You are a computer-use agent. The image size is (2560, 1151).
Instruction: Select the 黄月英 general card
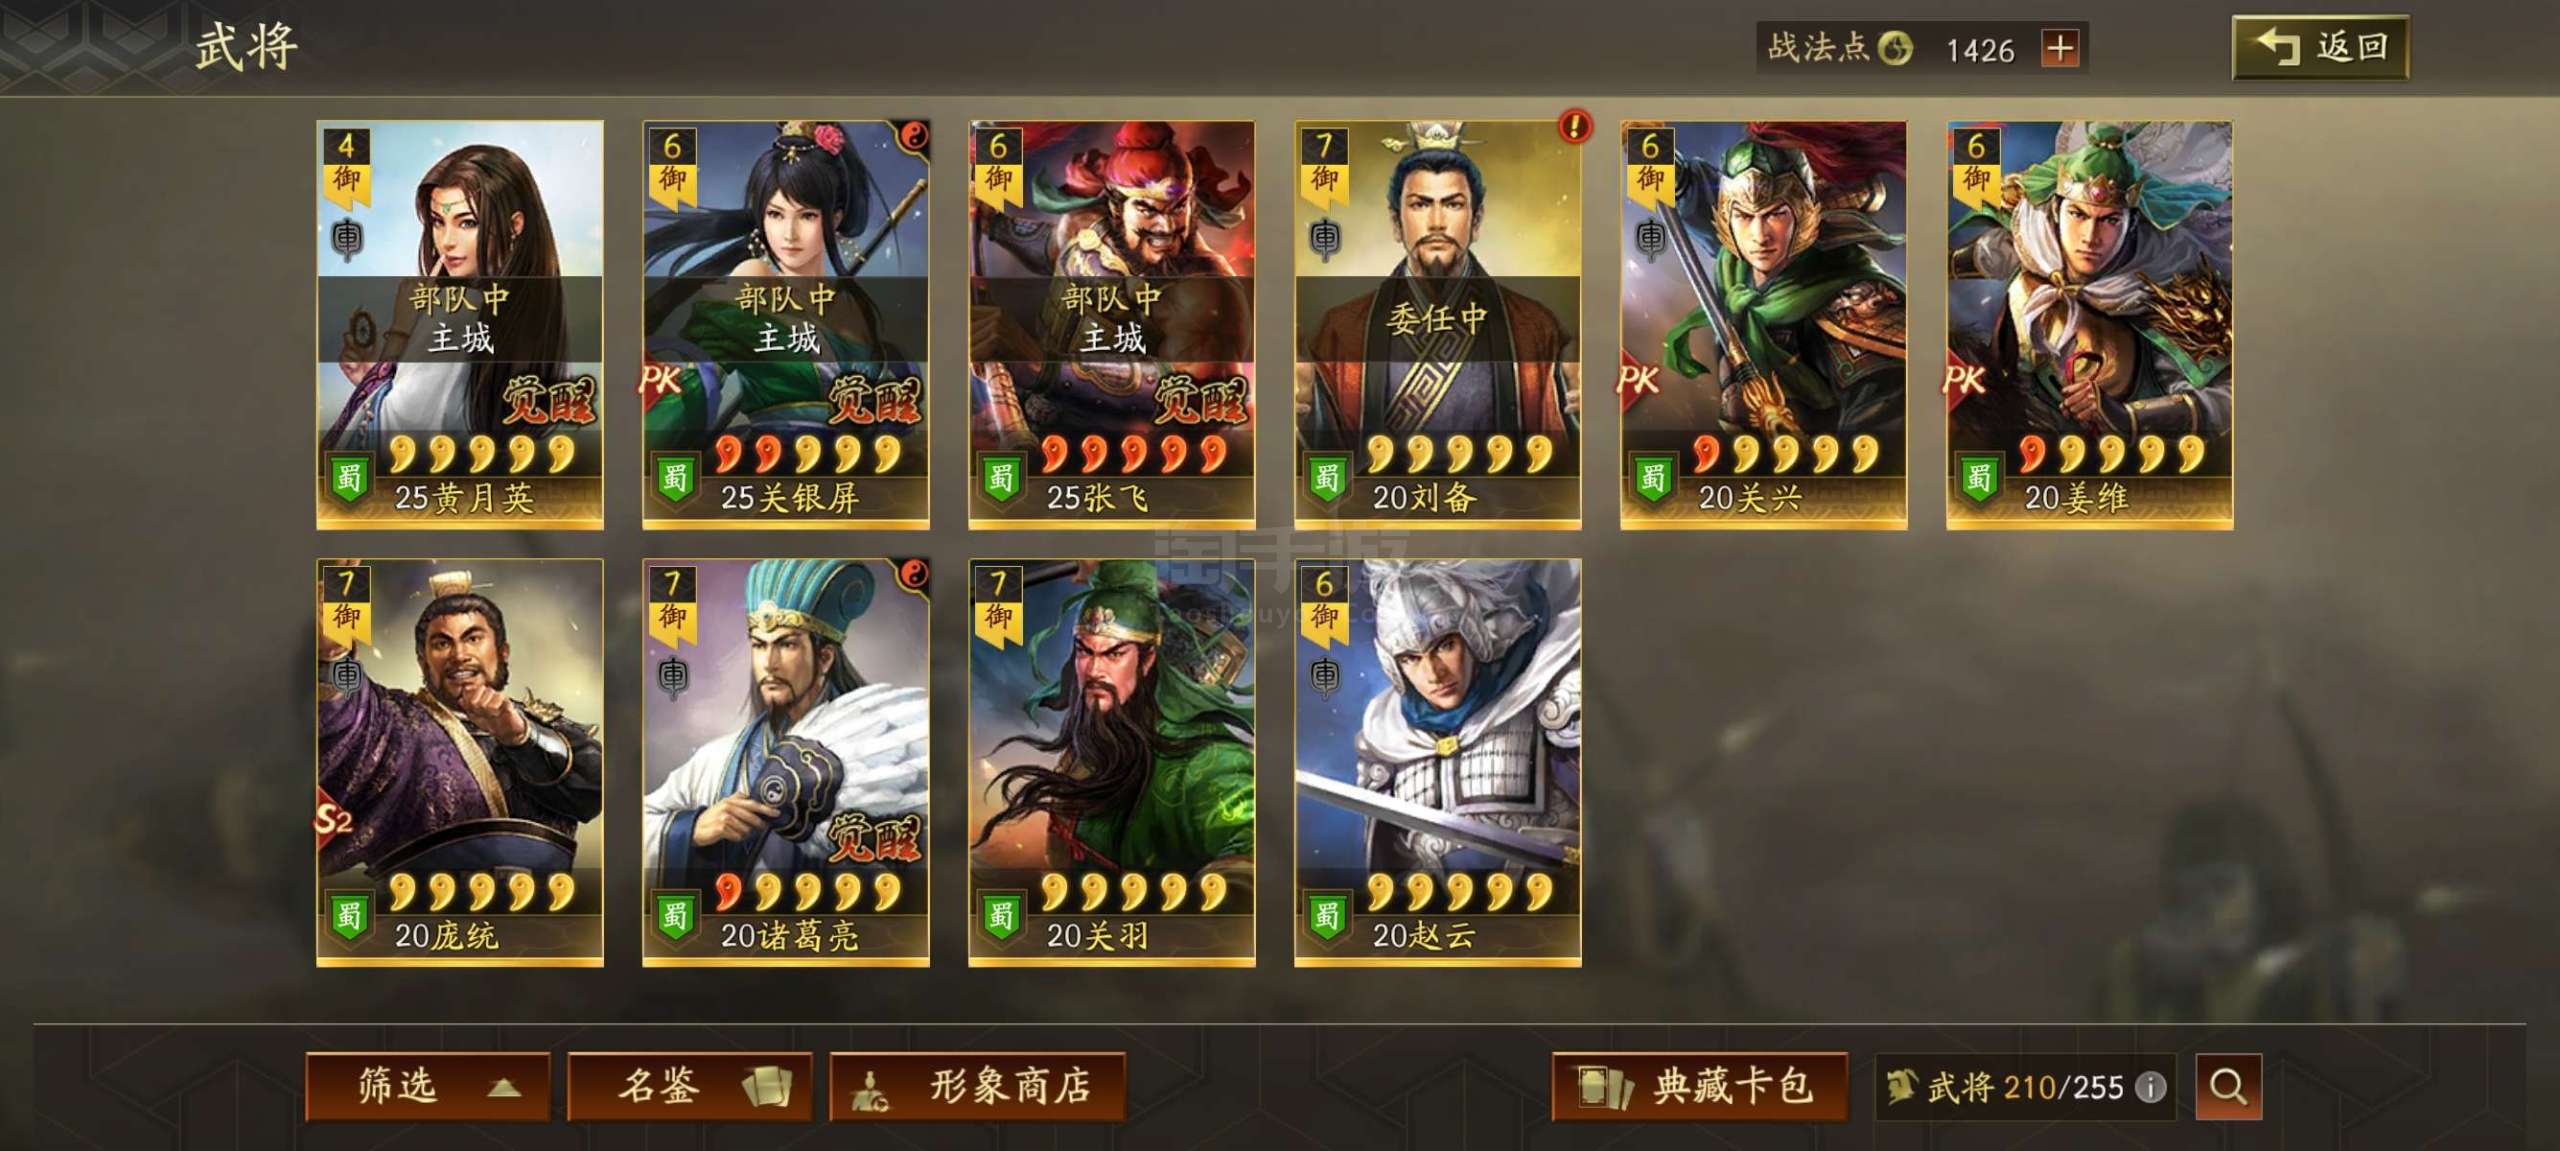(x=460, y=325)
